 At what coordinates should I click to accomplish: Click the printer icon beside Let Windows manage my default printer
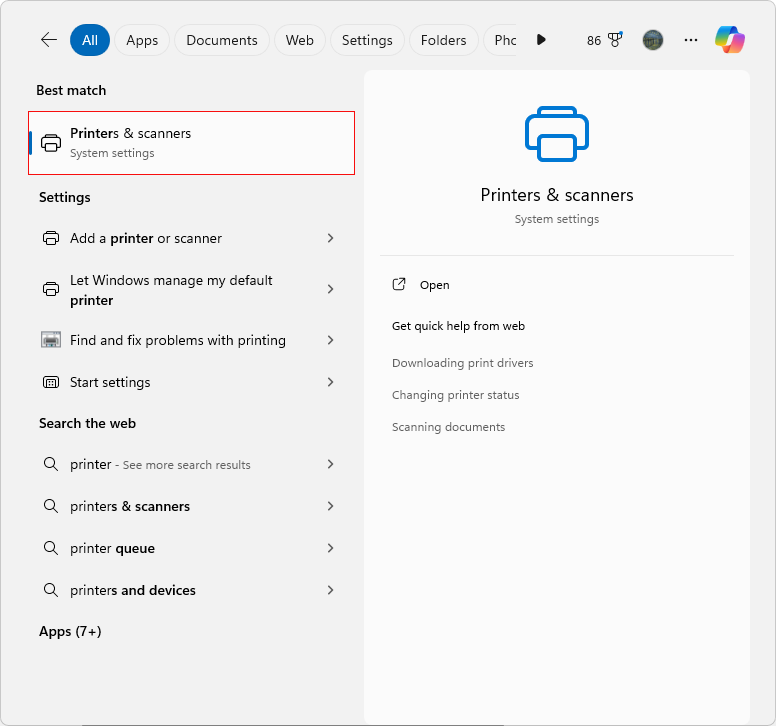(51, 289)
